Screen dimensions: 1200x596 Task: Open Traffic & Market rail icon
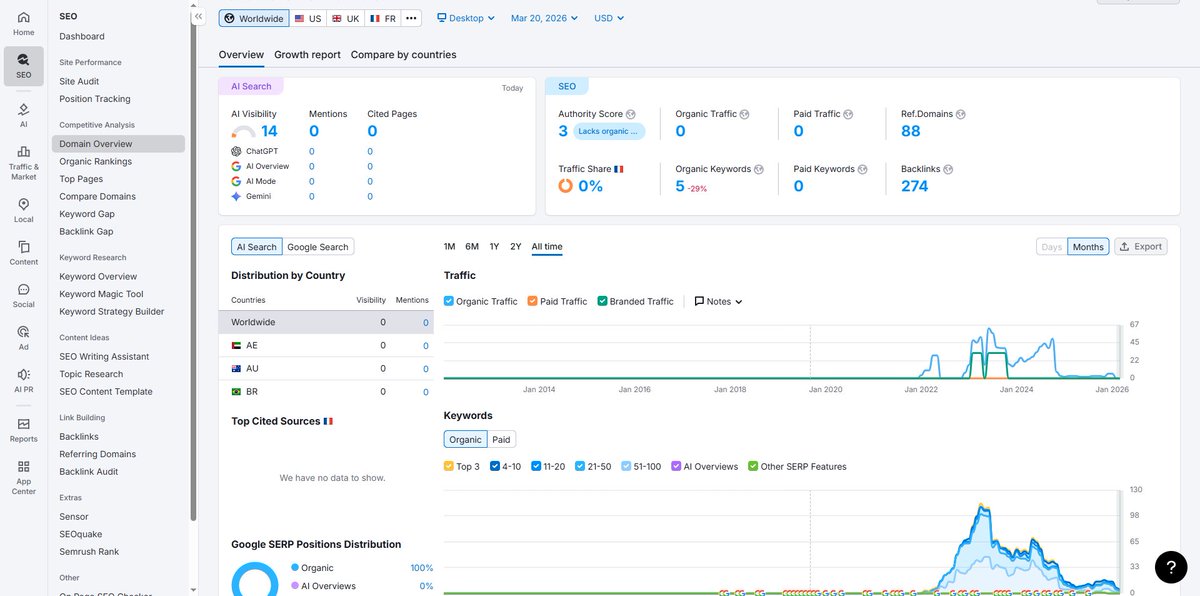(x=23, y=162)
